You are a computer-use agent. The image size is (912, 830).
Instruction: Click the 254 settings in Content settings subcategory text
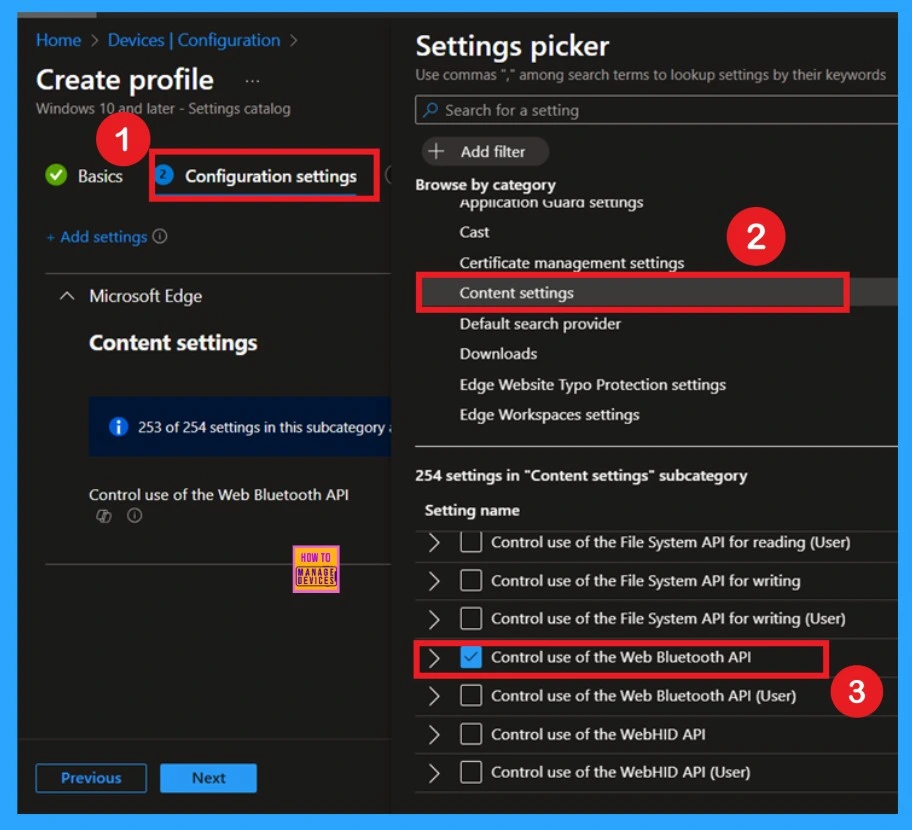580,476
